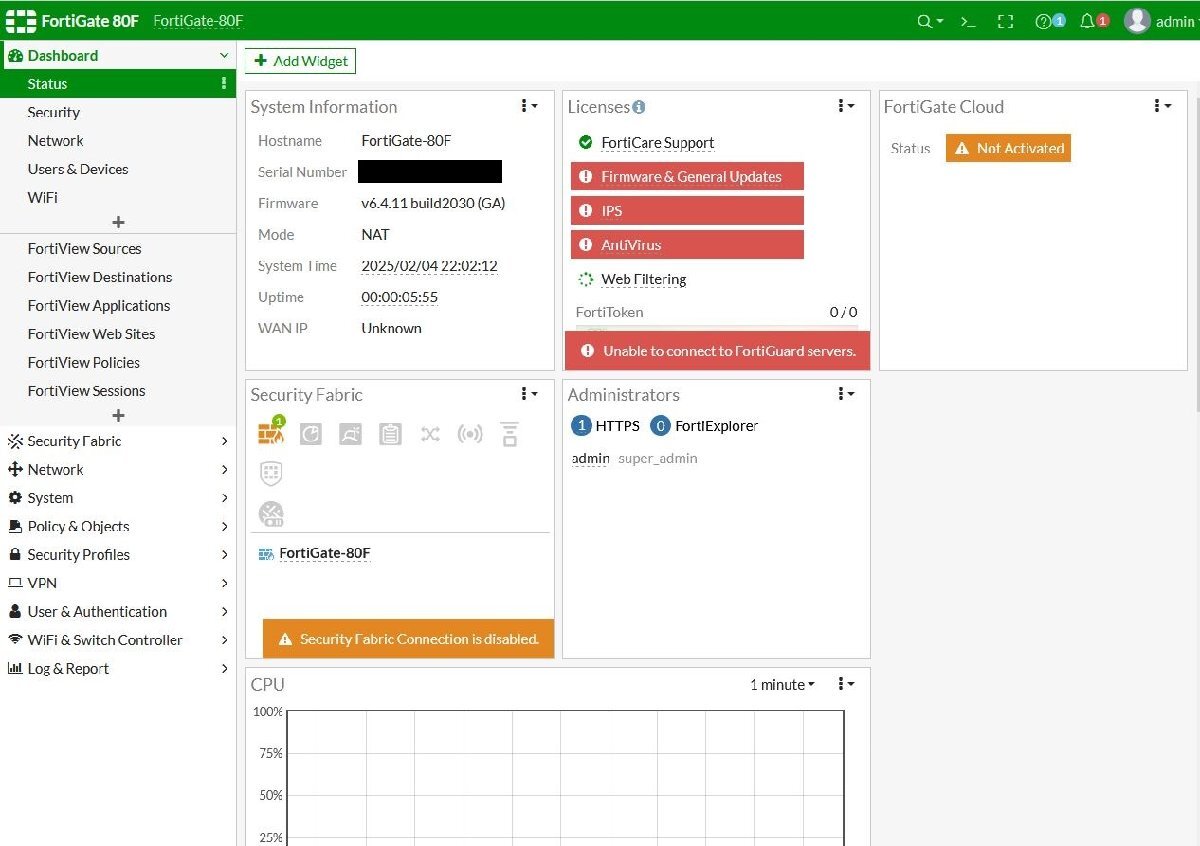The height and width of the screenshot is (846, 1200).
Task: Click the Web Filtering loading icon
Action: coord(586,280)
